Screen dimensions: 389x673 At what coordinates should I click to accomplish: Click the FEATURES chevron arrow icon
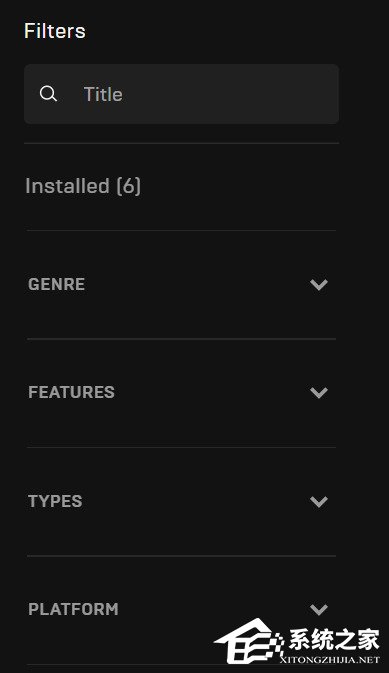[x=319, y=392]
